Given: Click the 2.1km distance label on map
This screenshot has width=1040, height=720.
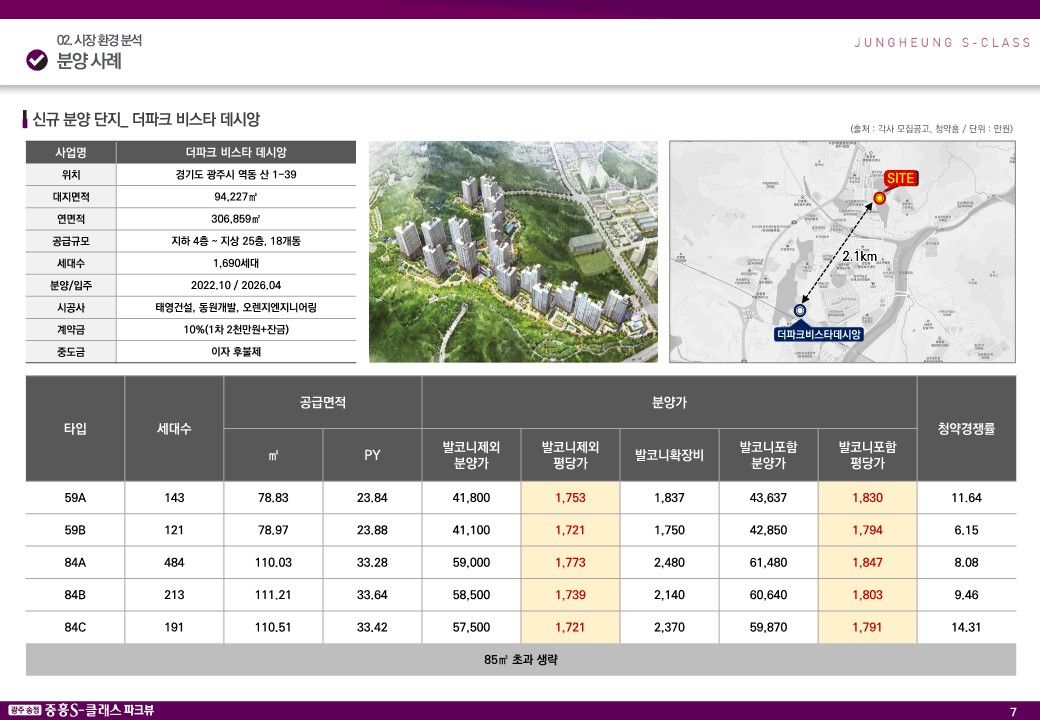Looking at the screenshot, I should pyautogui.click(x=858, y=257).
